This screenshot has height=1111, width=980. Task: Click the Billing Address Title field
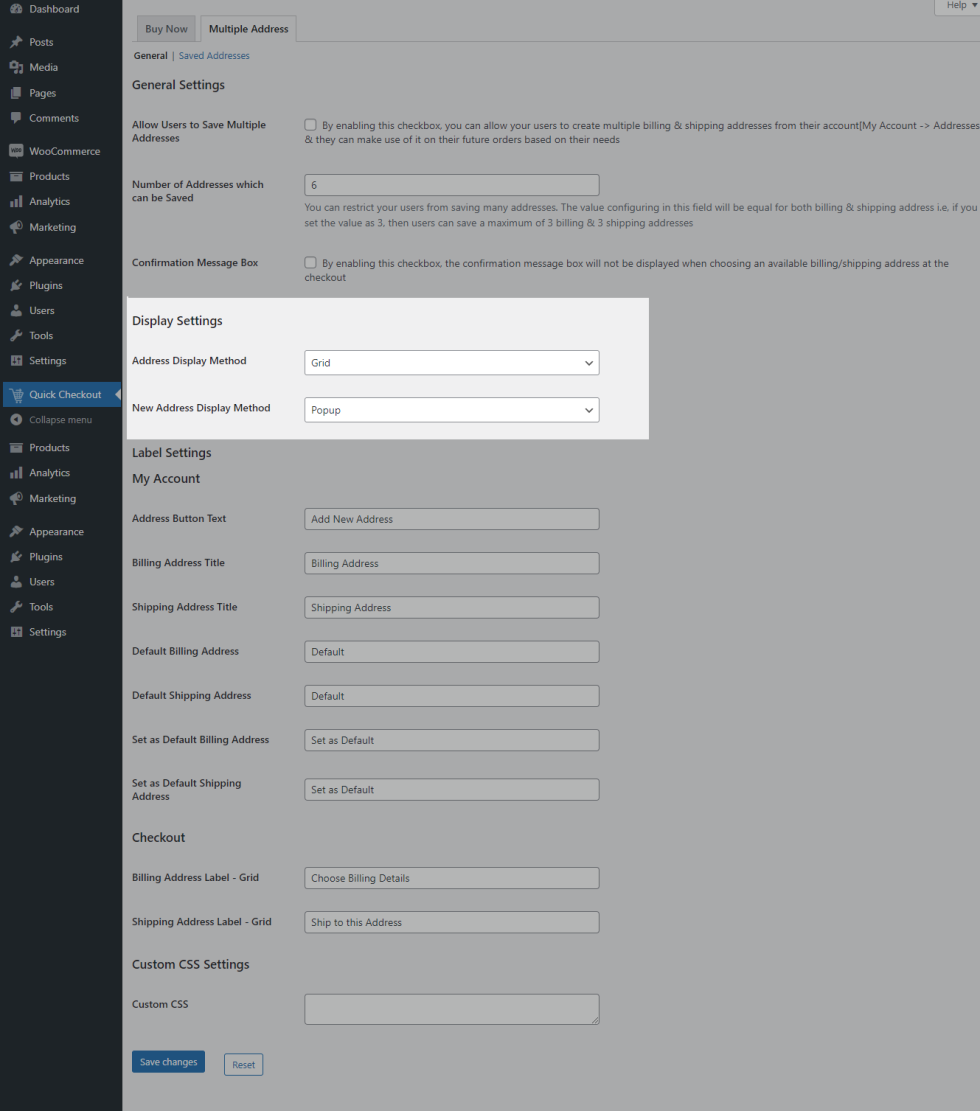pos(451,563)
